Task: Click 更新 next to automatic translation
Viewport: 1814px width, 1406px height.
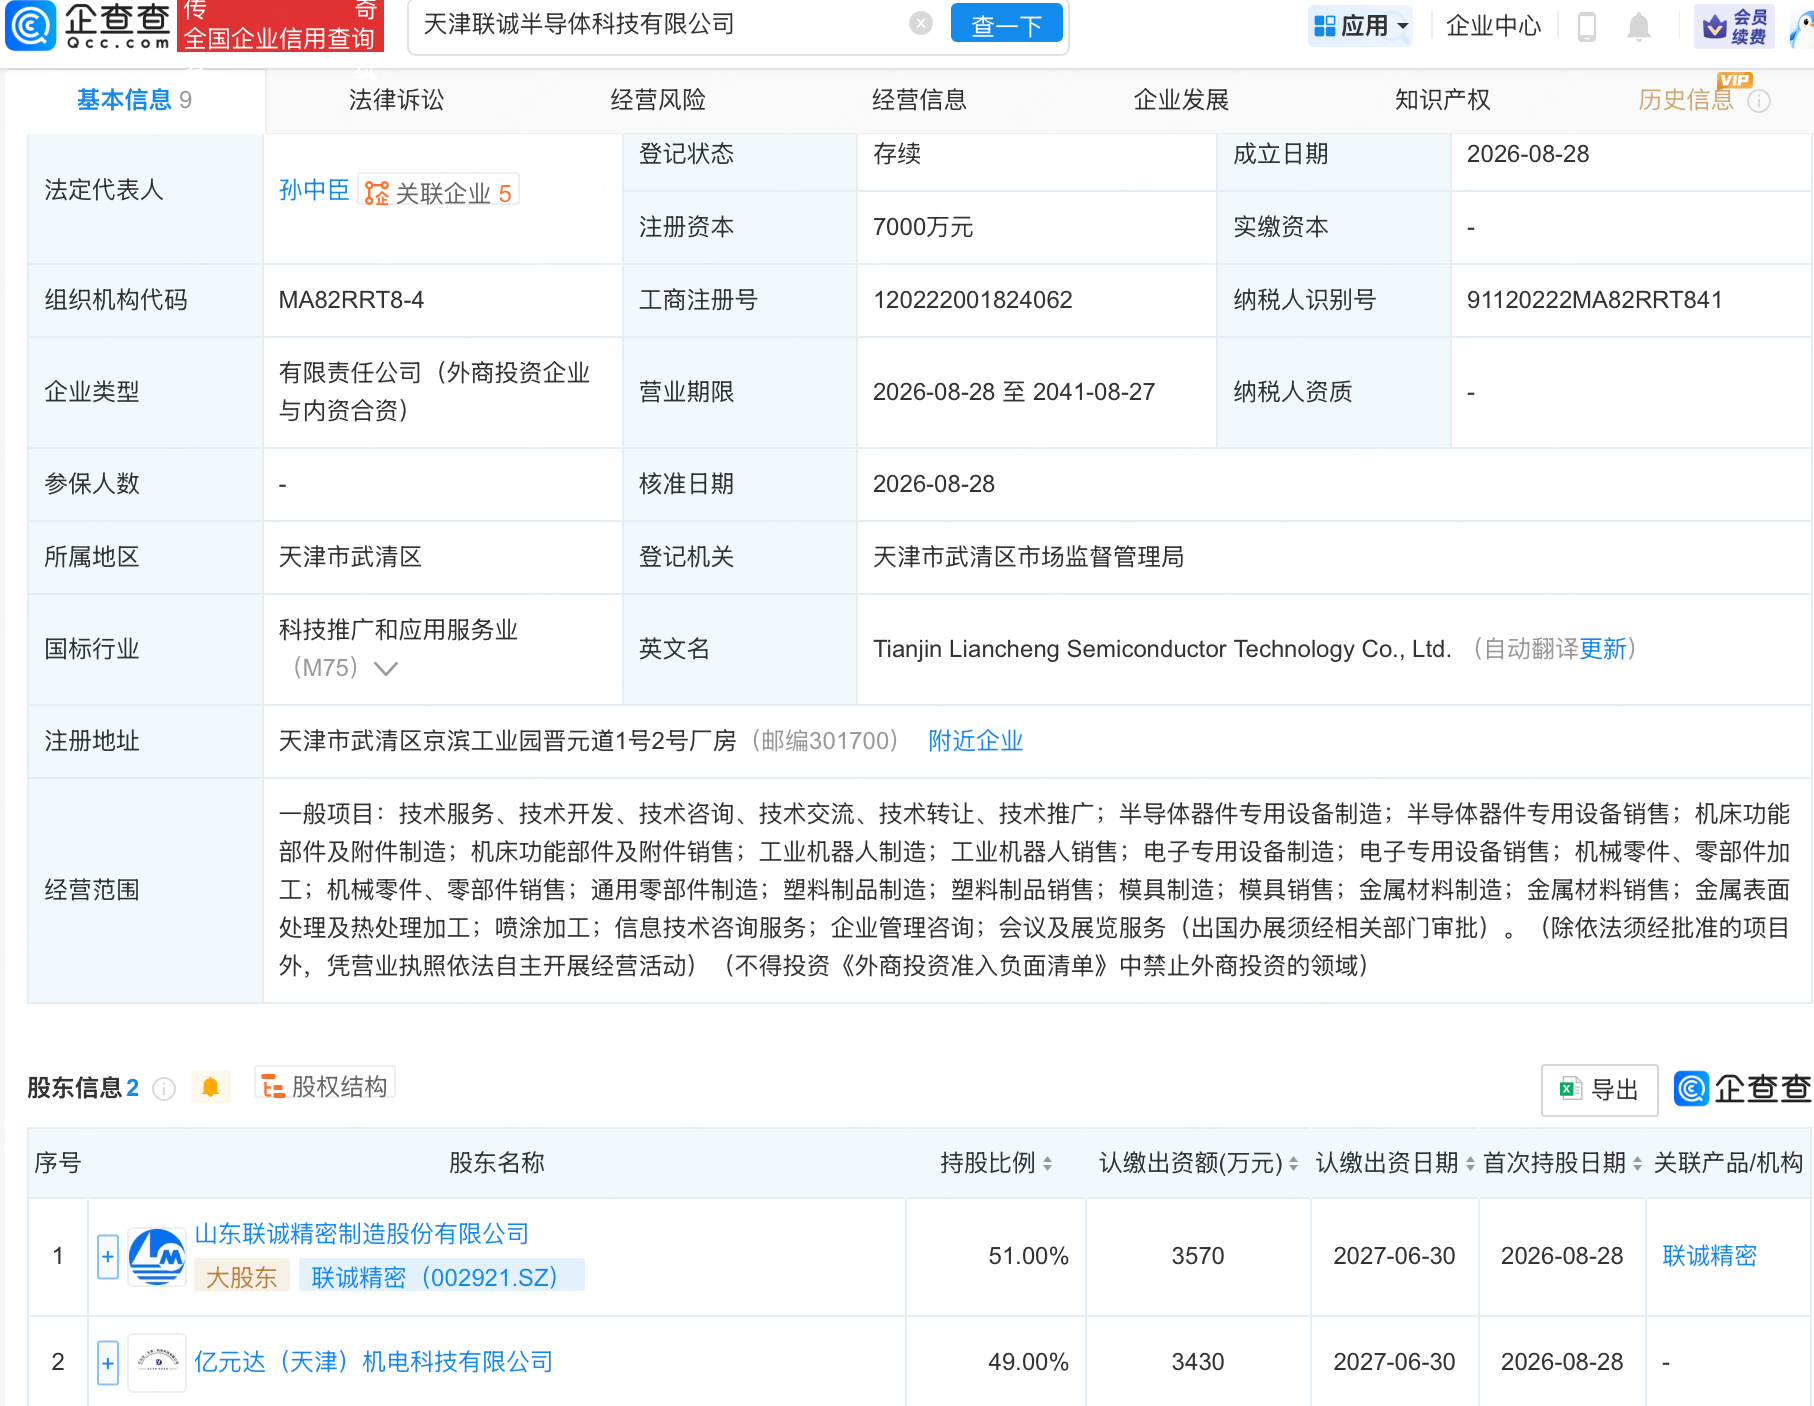Action: point(1603,649)
